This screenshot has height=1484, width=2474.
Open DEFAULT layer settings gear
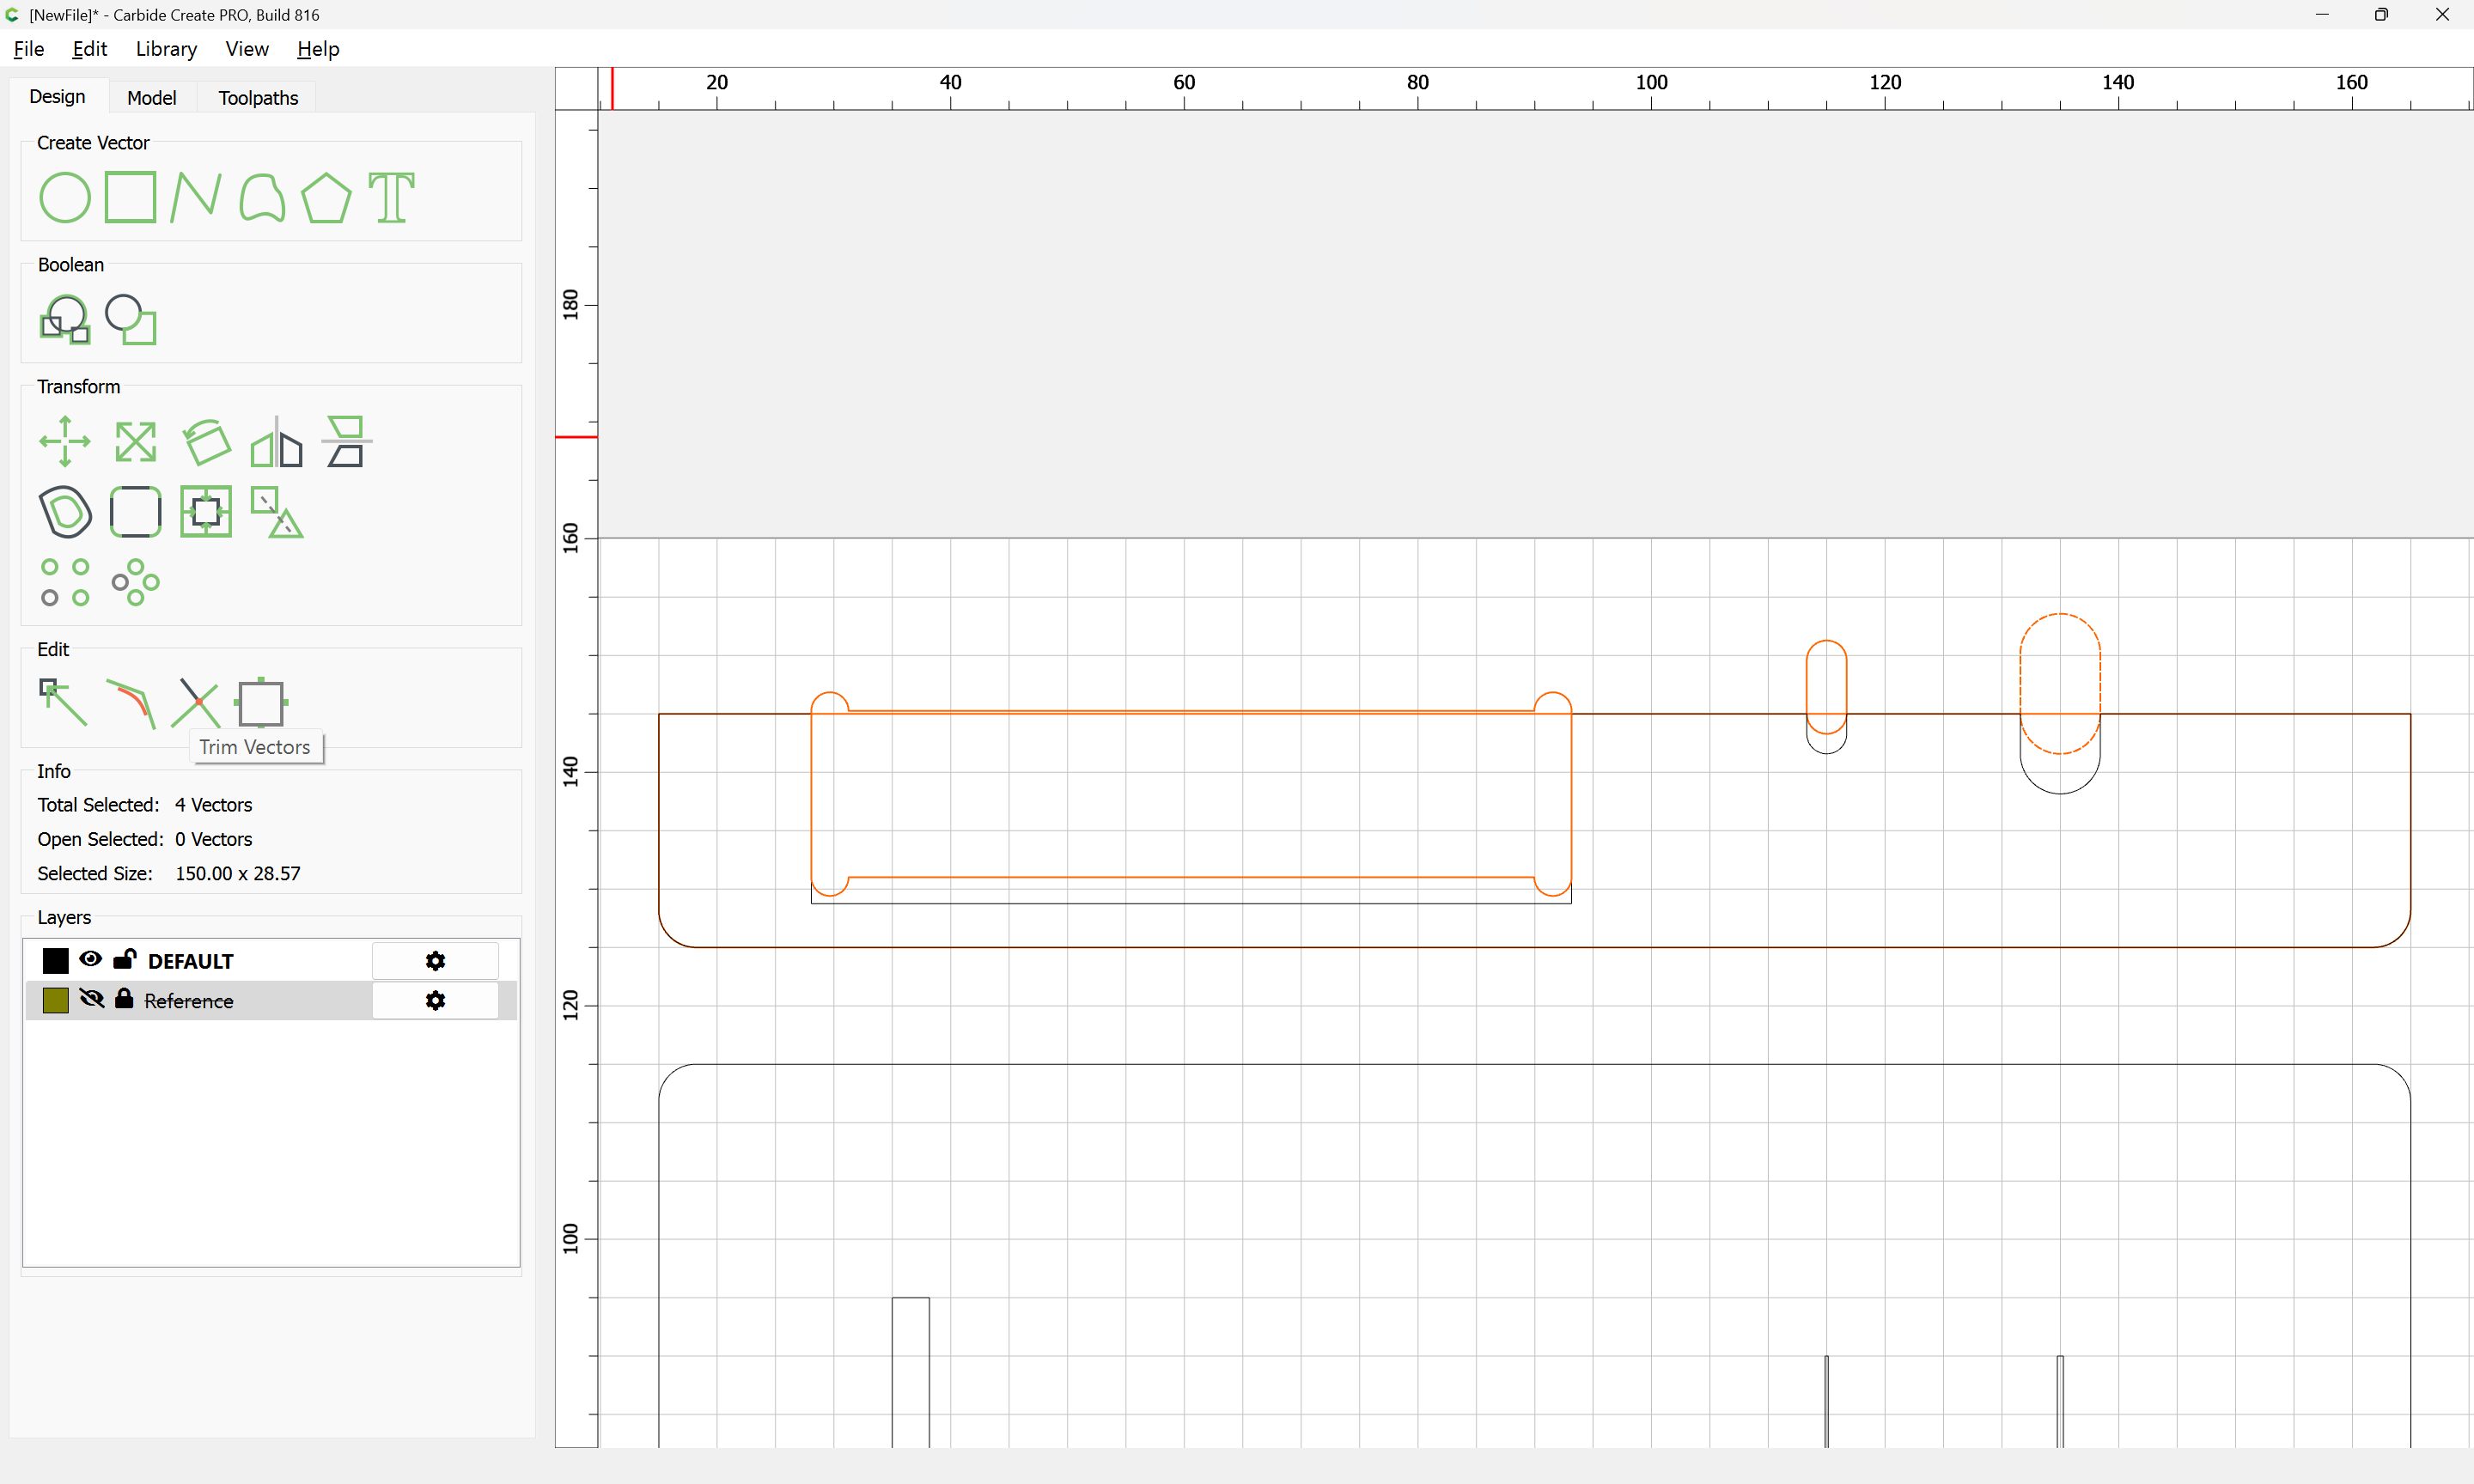click(x=435, y=961)
